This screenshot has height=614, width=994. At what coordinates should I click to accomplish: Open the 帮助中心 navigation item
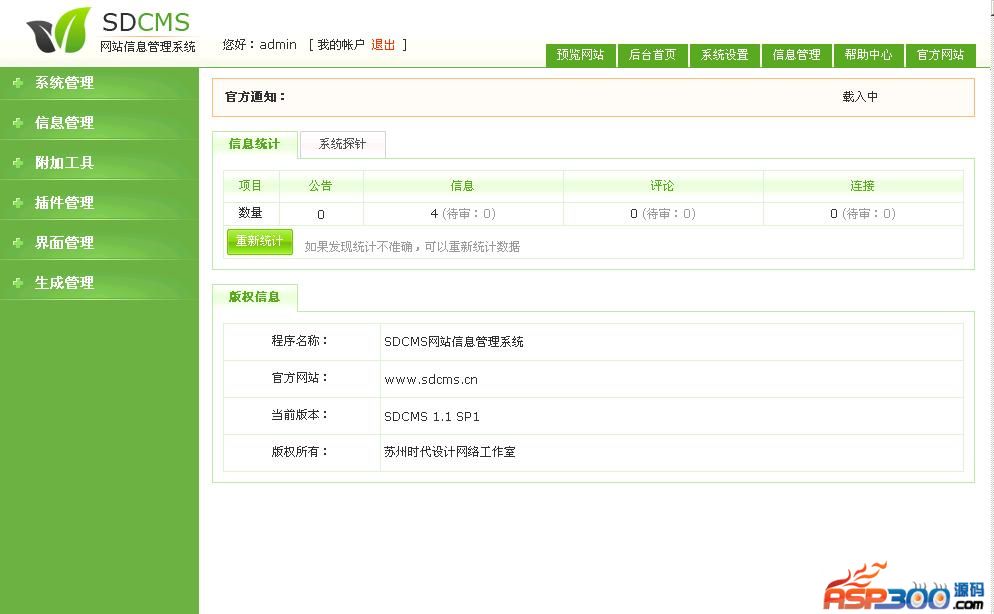click(868, 55)
